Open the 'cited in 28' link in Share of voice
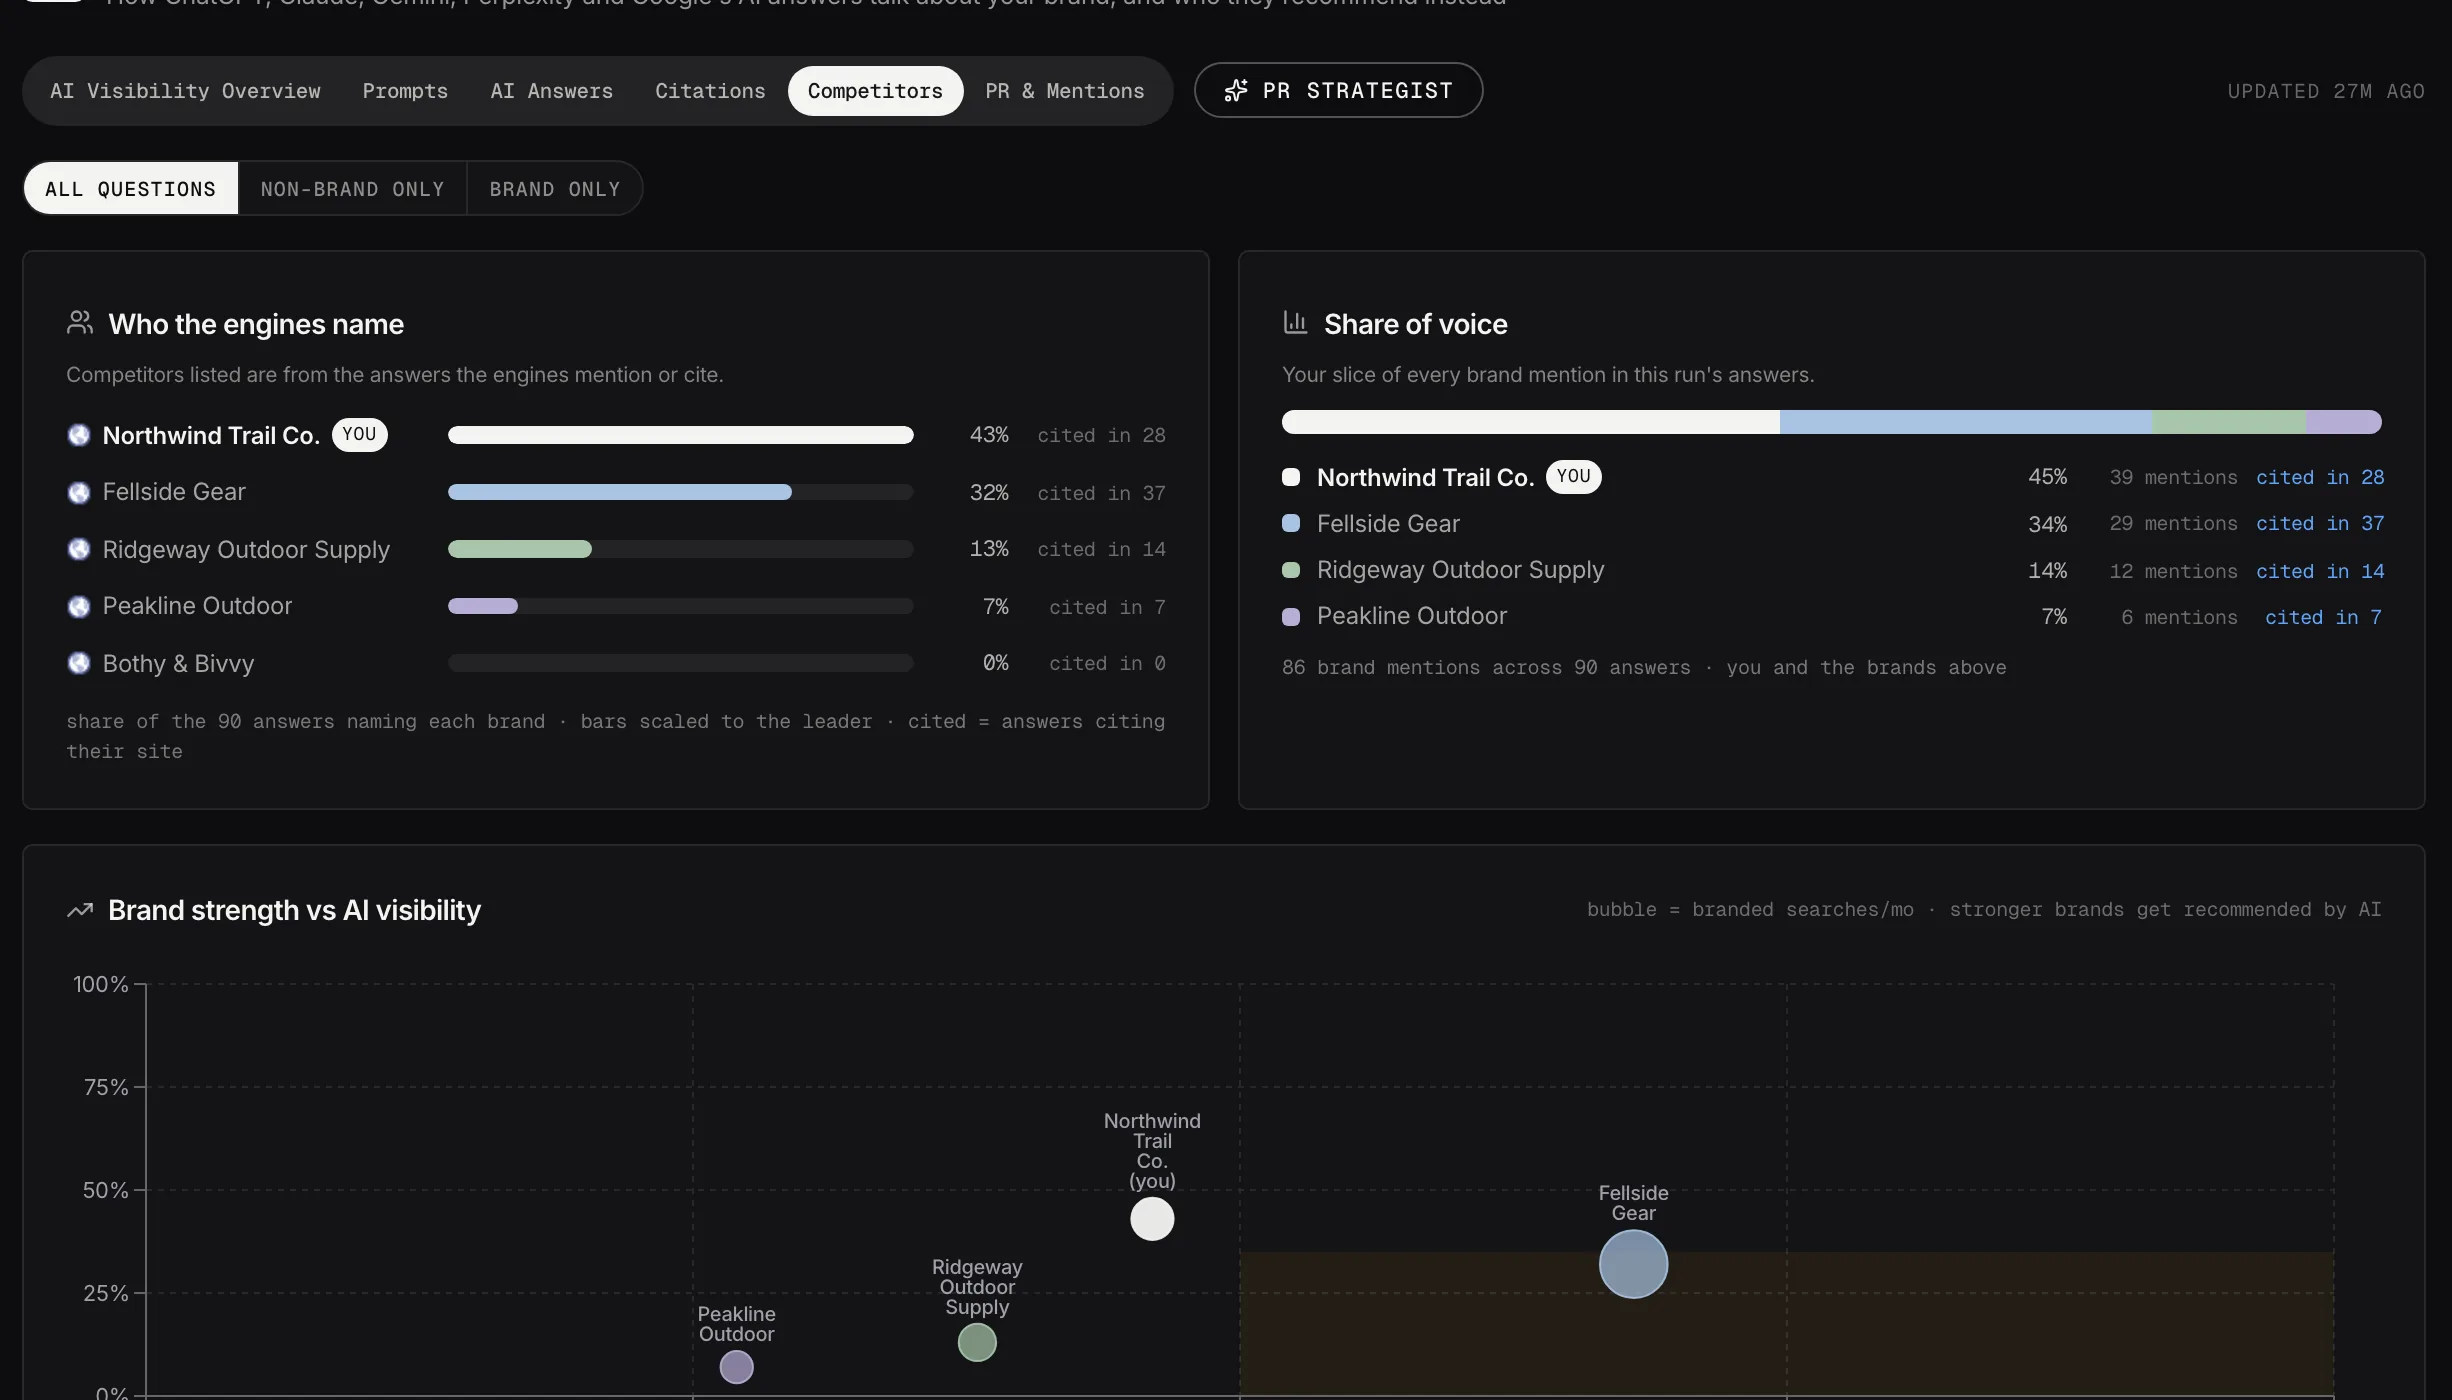 2320,477
